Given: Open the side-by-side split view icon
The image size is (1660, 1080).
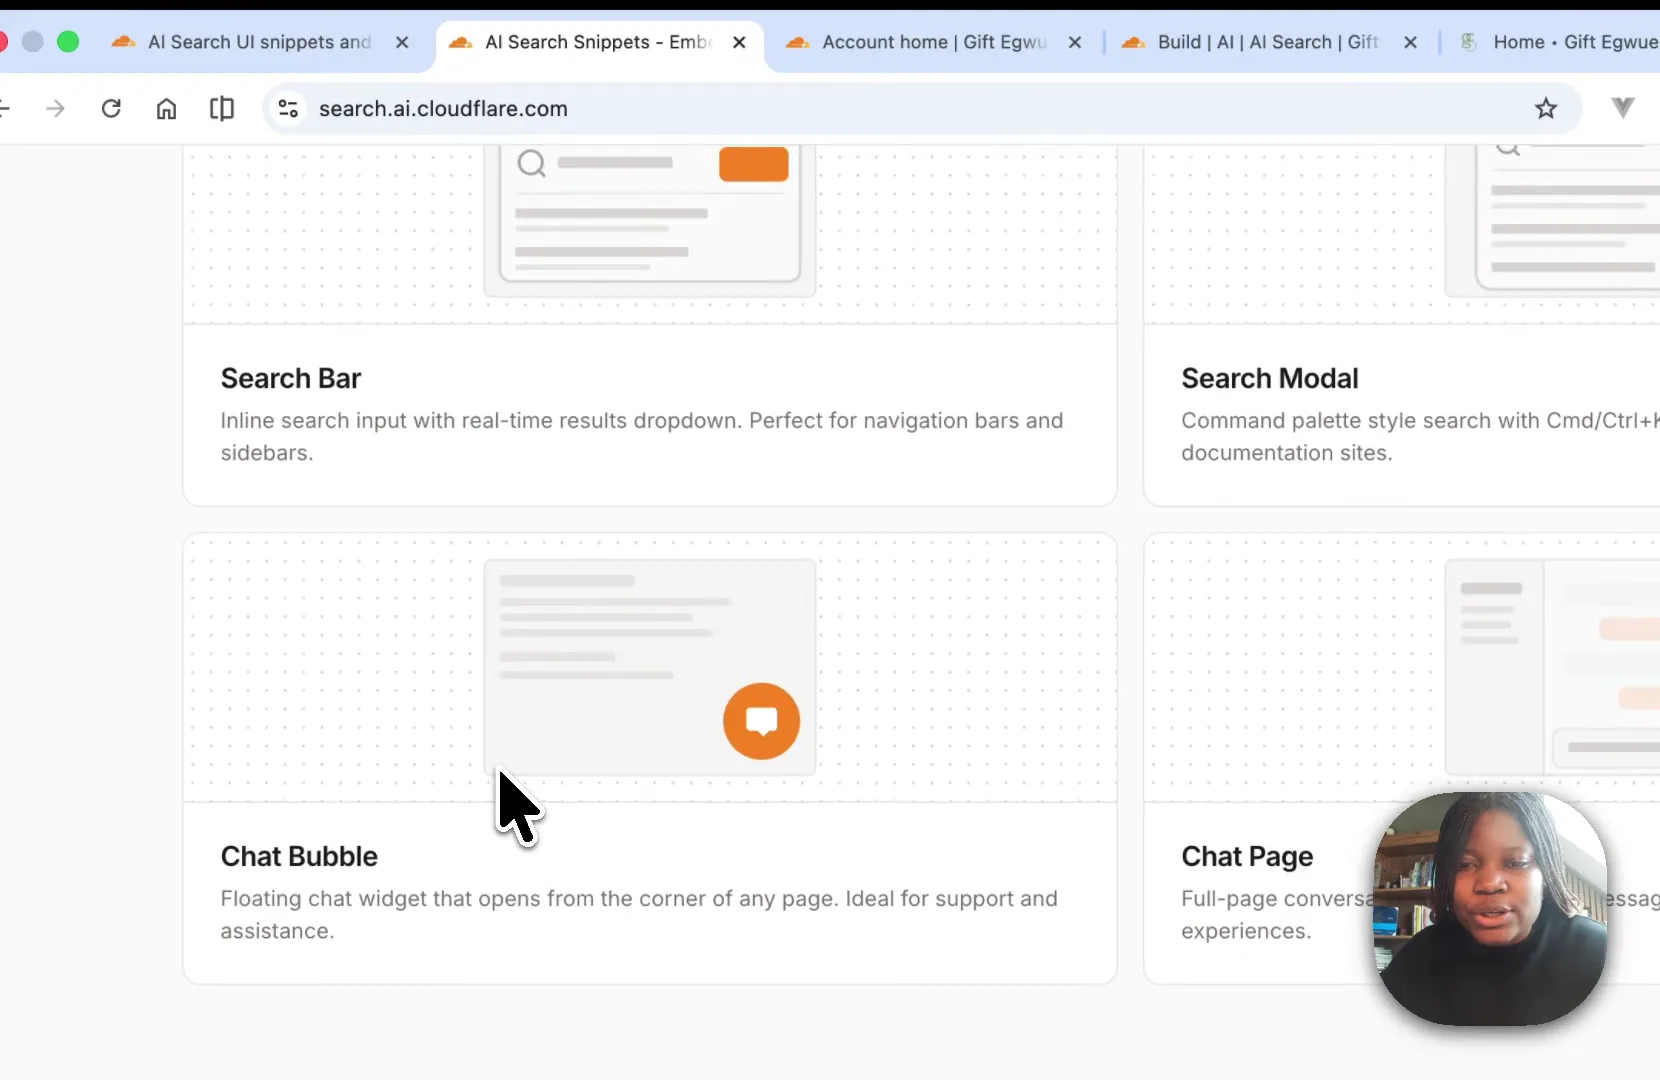Looking at the screenshot, I should coord(221,108).
